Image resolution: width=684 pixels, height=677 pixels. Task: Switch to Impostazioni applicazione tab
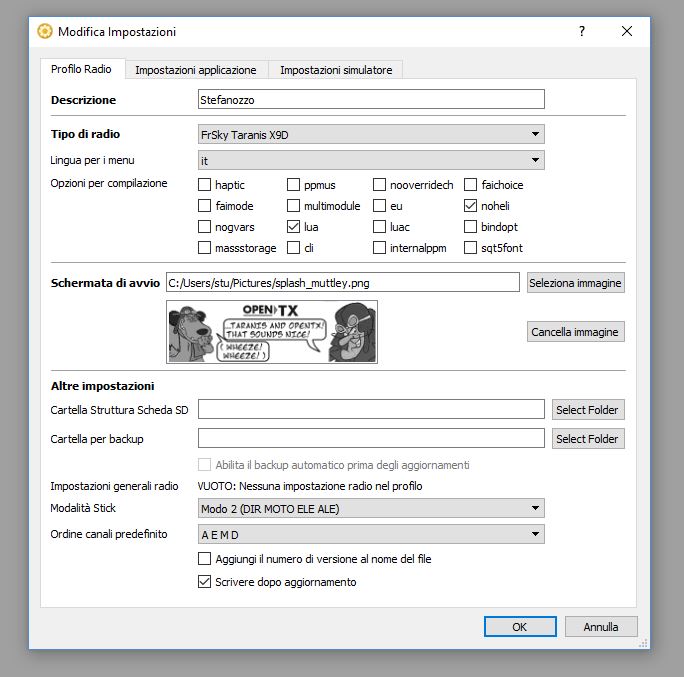[x=196, y=70]
